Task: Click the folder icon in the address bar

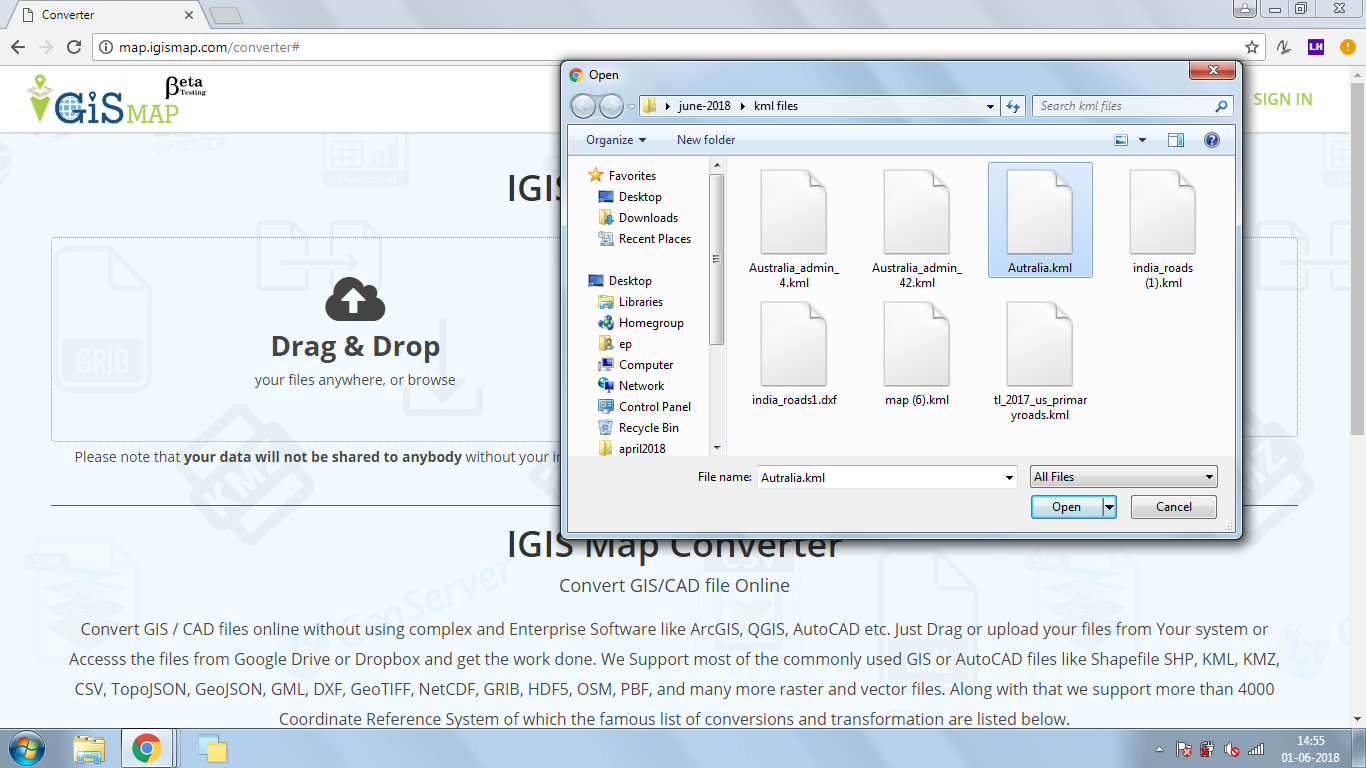Action: tap(649, 105)
